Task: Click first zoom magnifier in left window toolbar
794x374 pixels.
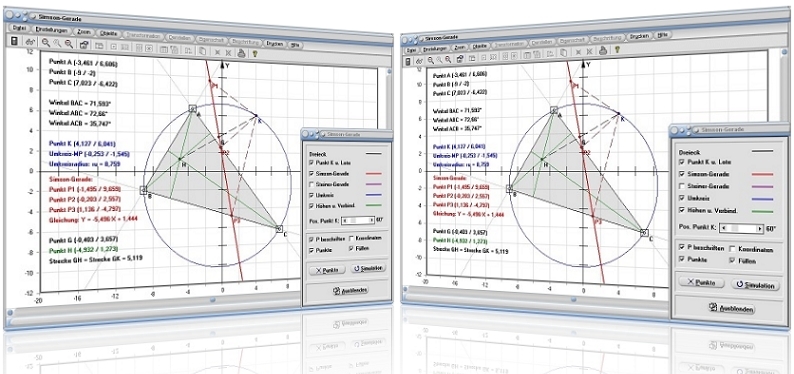Action: pyautogui.click(x=46, y=43)
